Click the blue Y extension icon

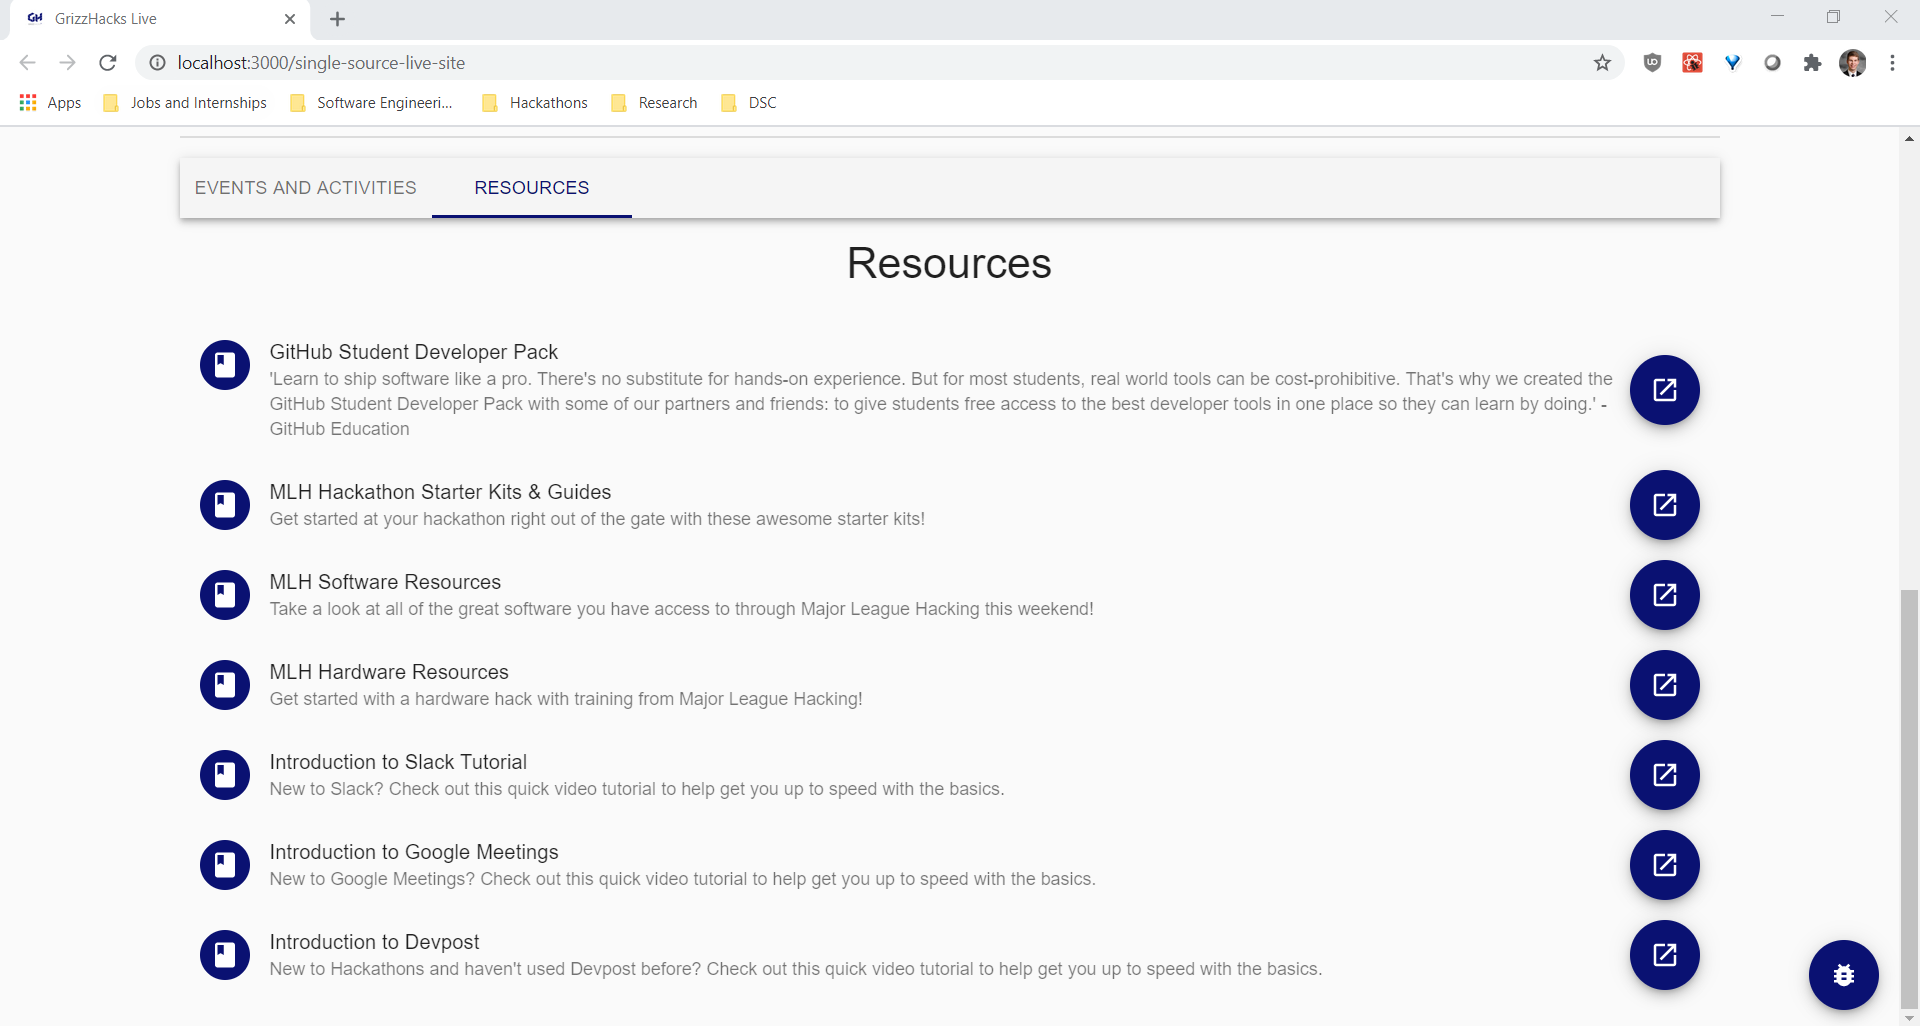point(1732,63)
